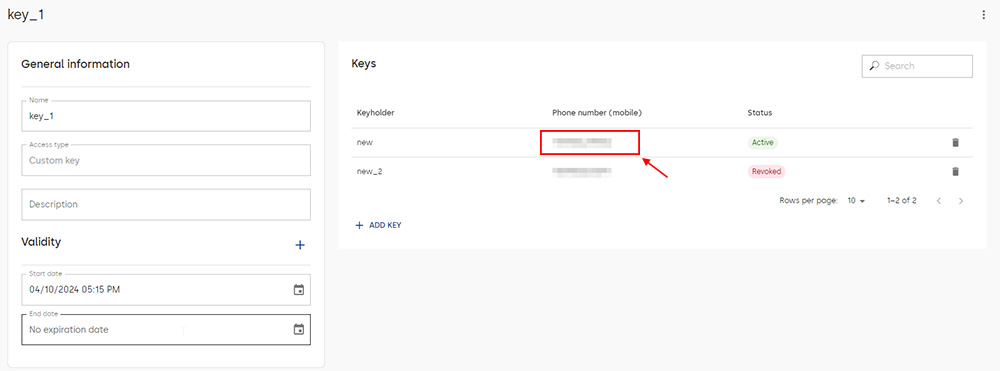Expand the Rows per page dropdown
The image size is (1000, 371).
pos(856,201)
